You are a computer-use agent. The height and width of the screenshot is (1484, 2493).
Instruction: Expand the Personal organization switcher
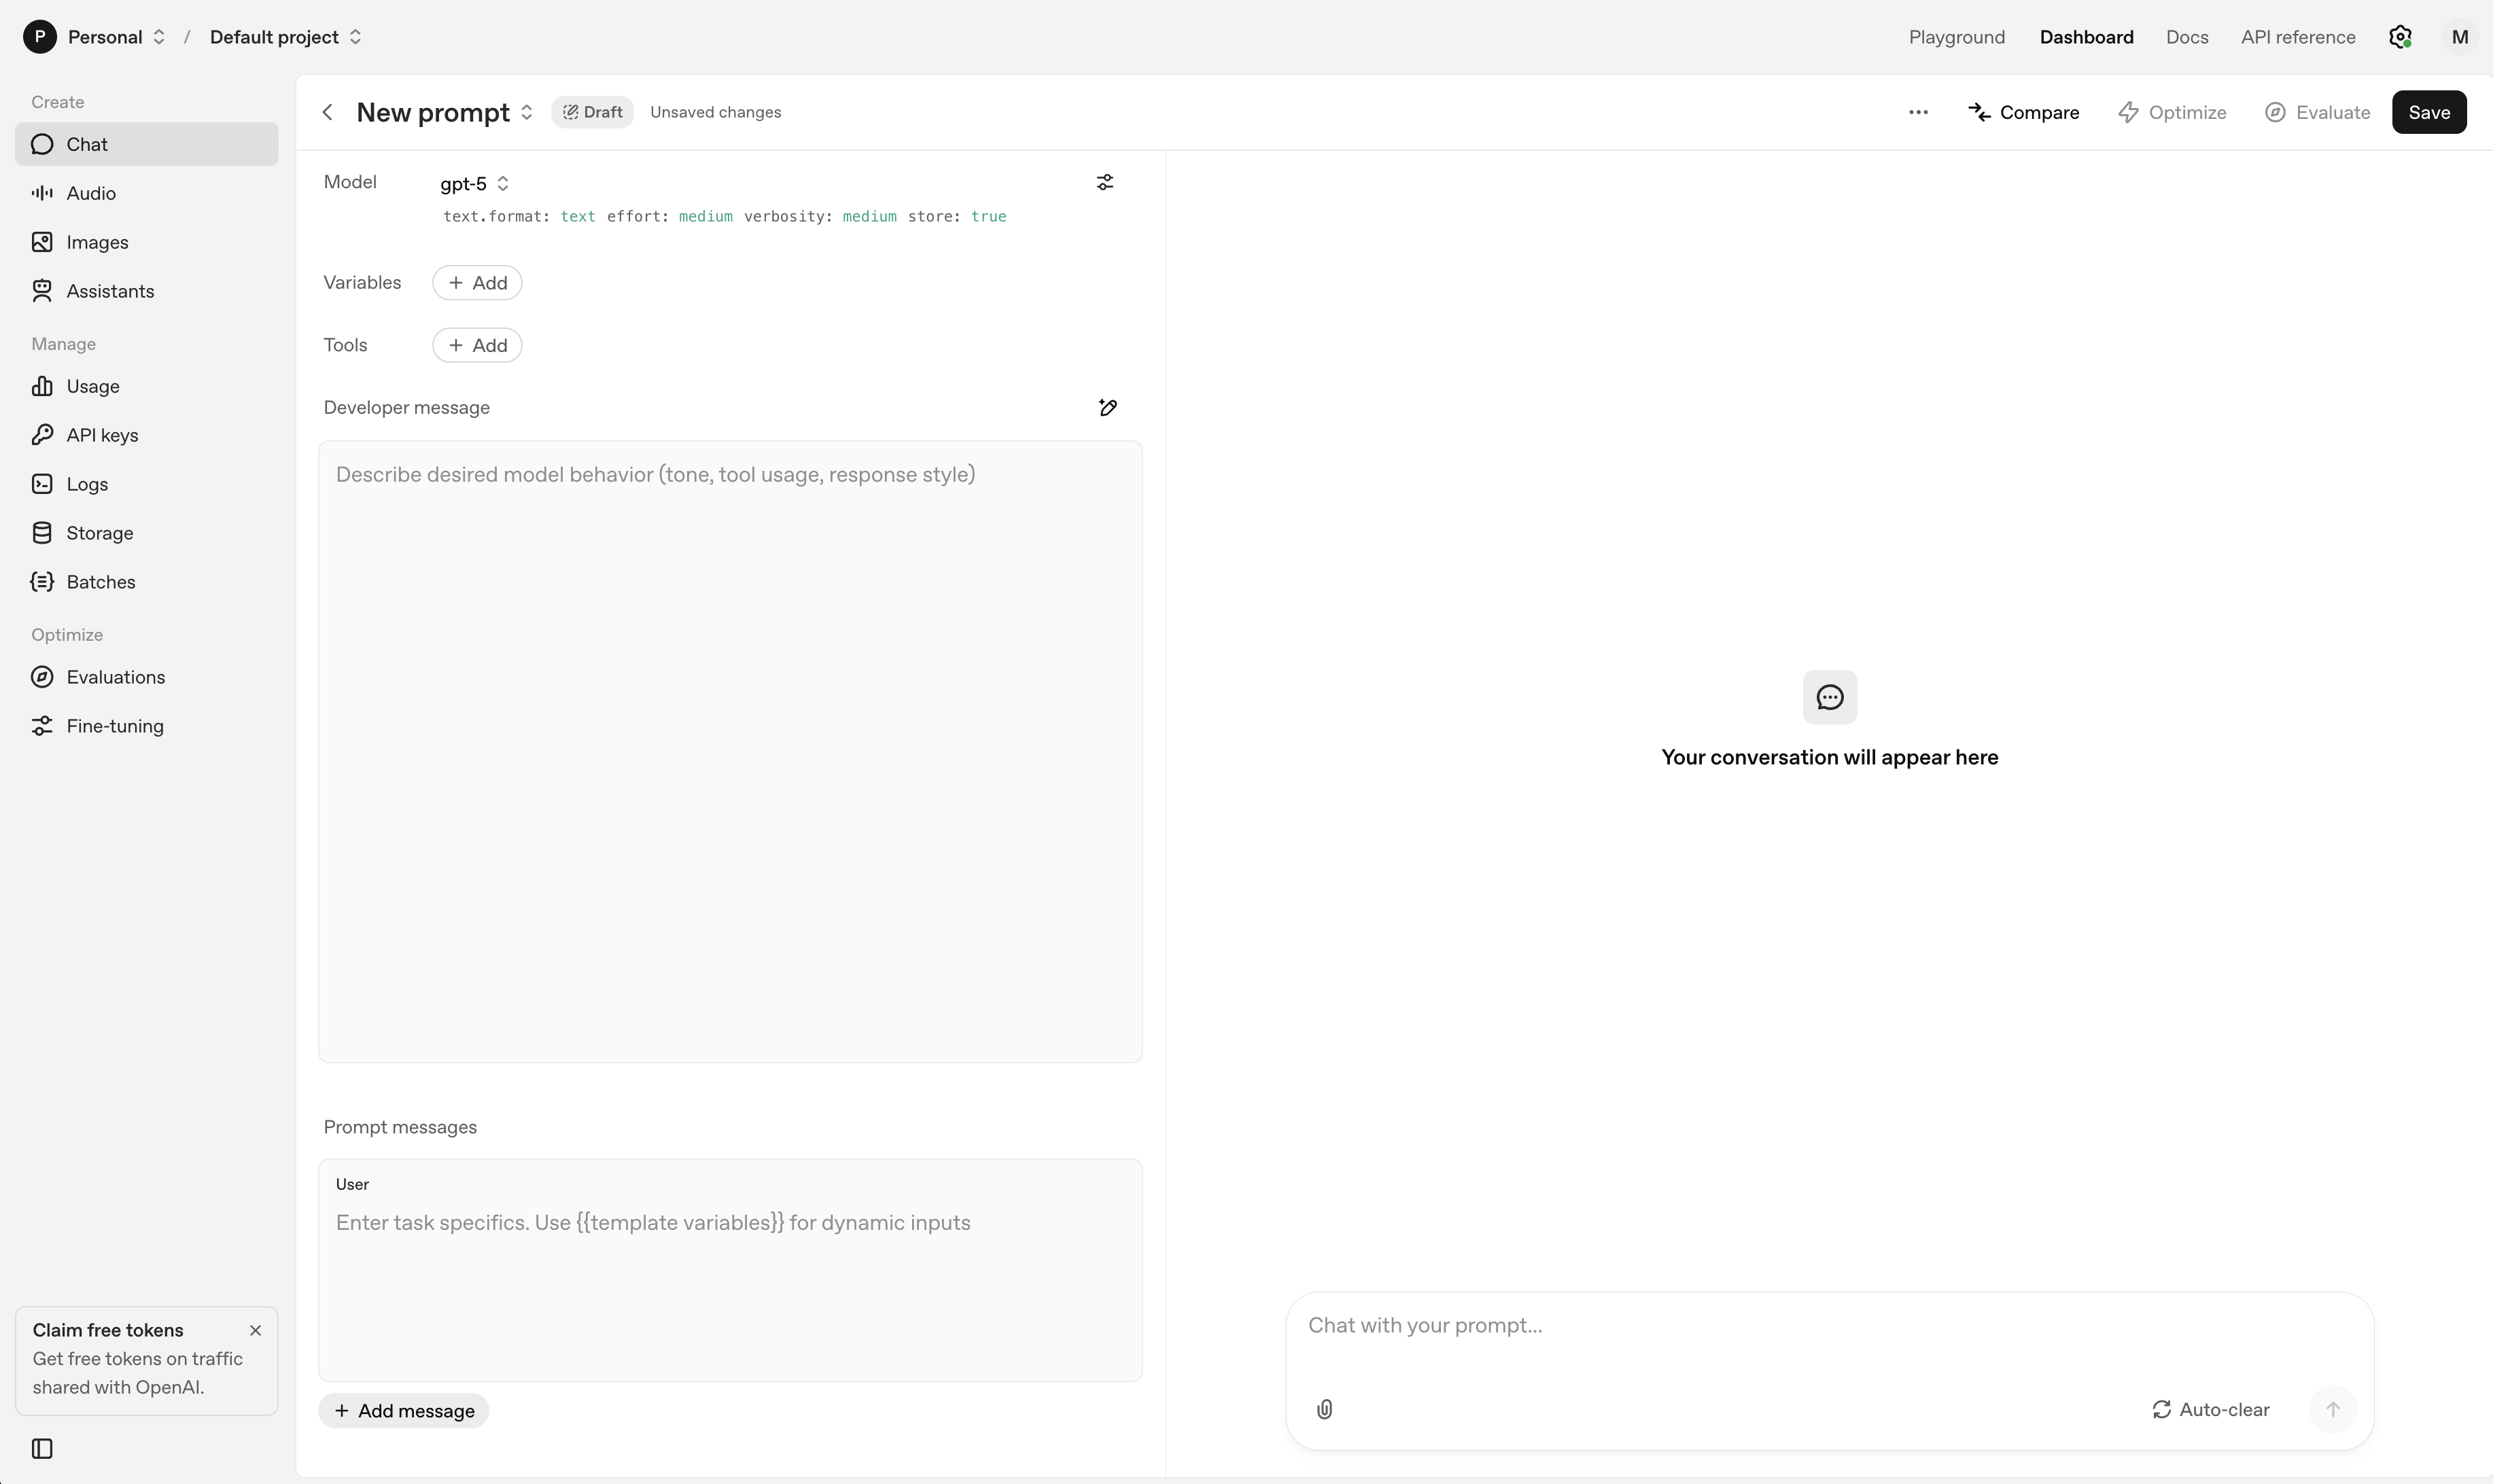click(x=116, y=37)
